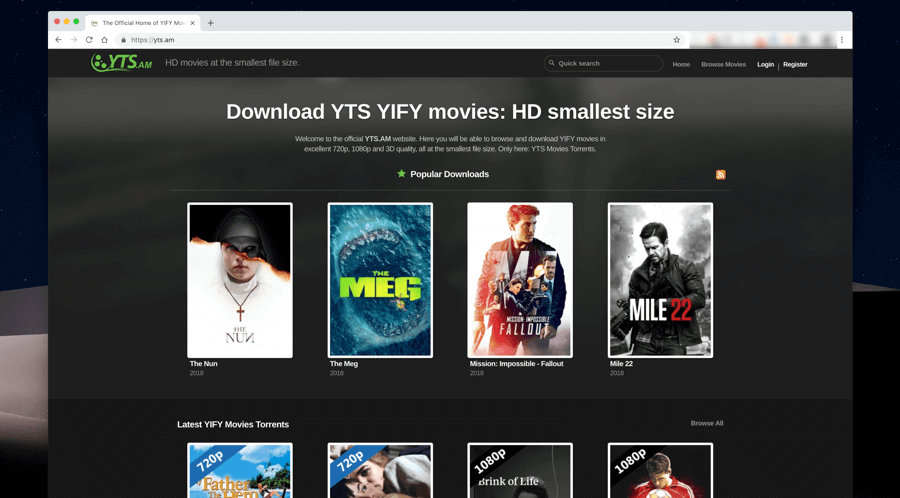The width and height of the screenshot is (900, 498).
Task: Focus the Quick search field
Action: (603, 63)
